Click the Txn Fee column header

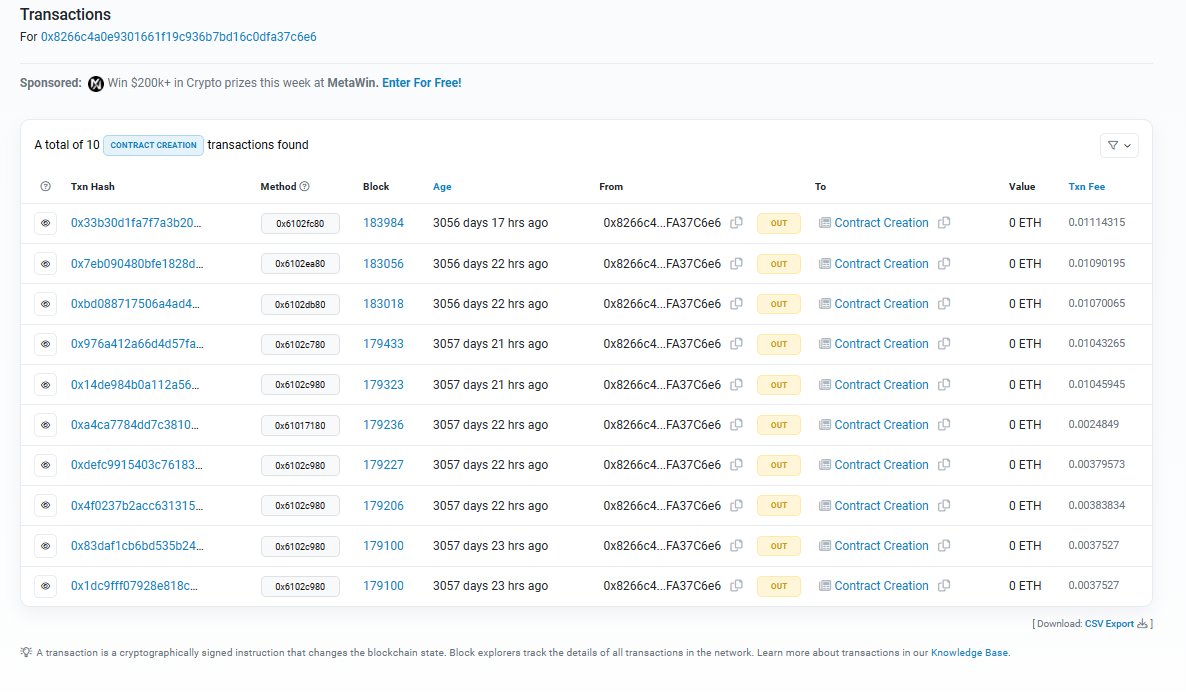pyautogui.click(x=1086, y=187)
